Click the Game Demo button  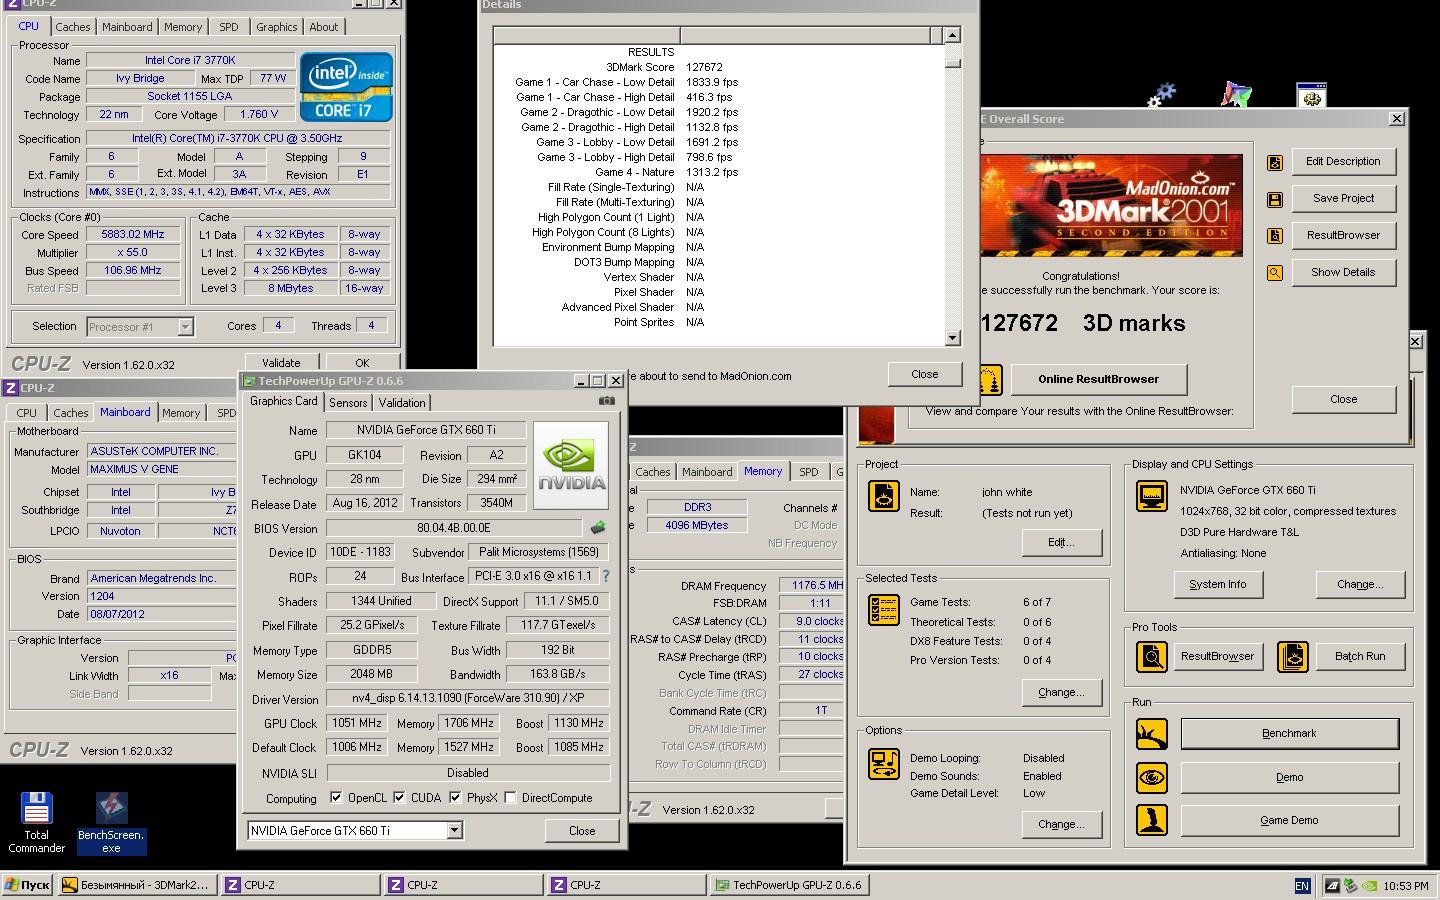1289,820
